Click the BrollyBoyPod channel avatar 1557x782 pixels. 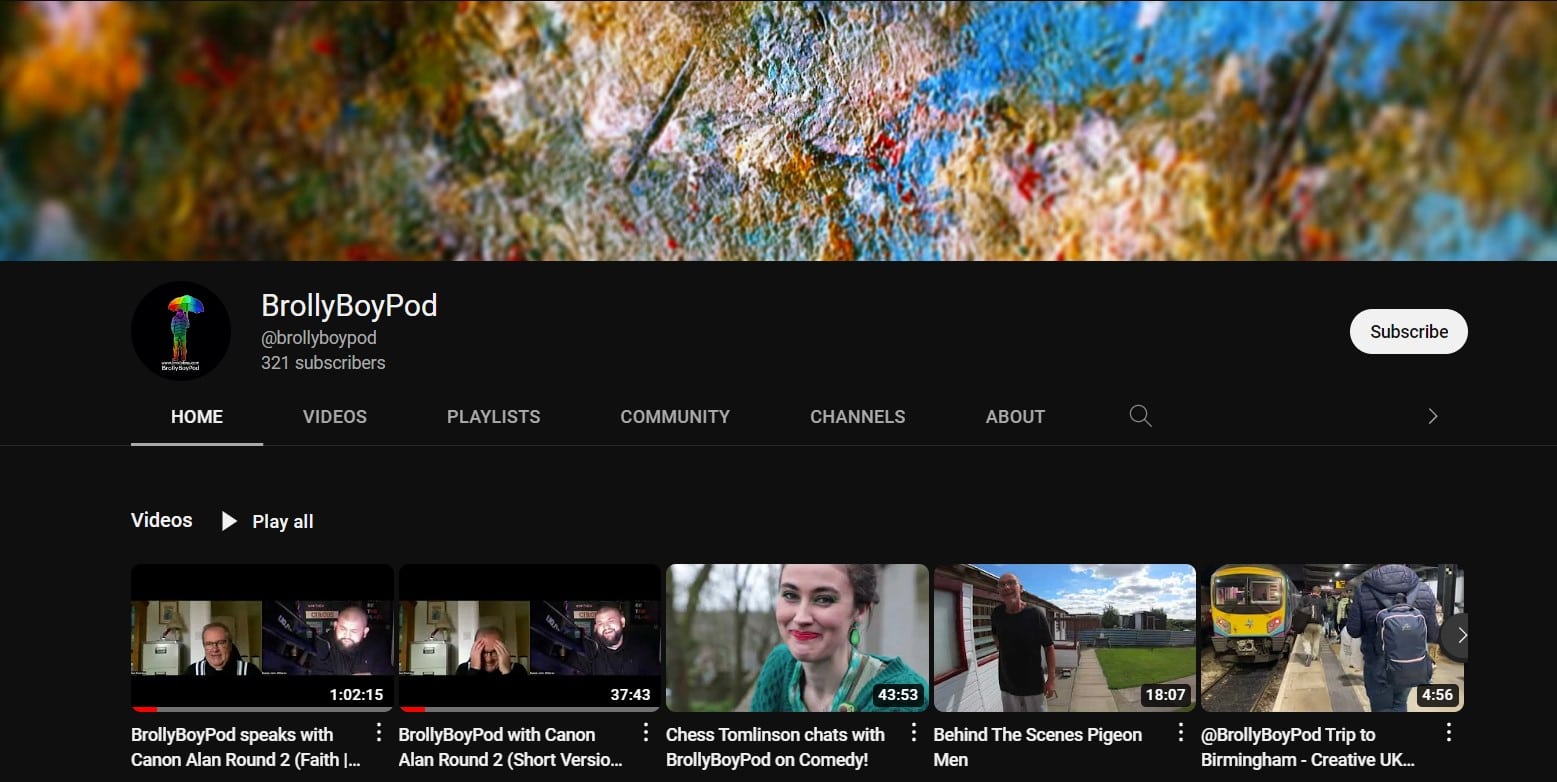181,331
